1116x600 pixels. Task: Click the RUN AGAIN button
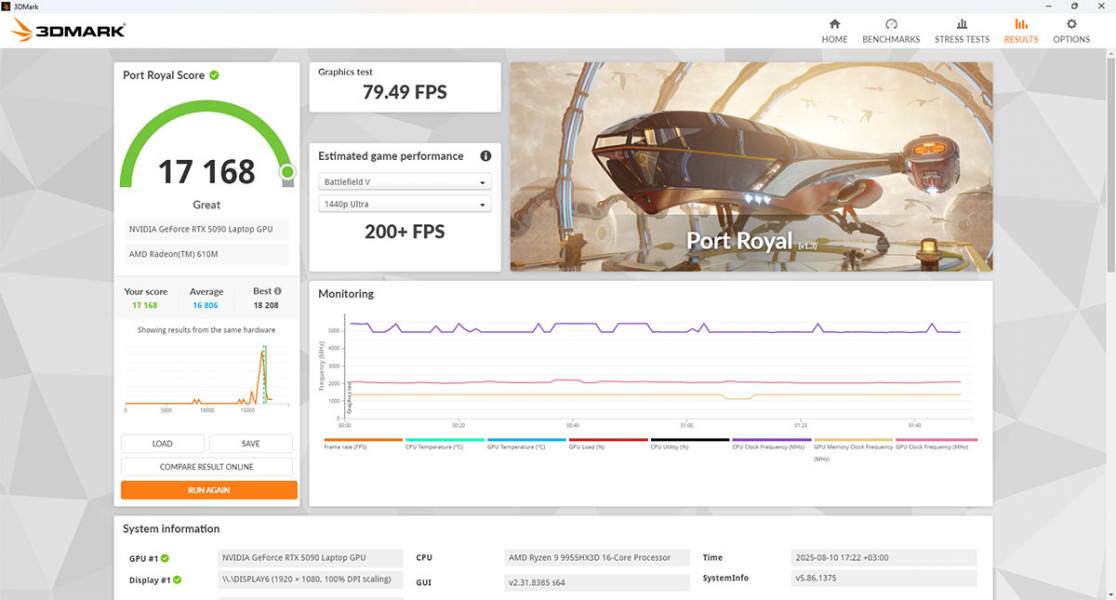coord(206,489)
